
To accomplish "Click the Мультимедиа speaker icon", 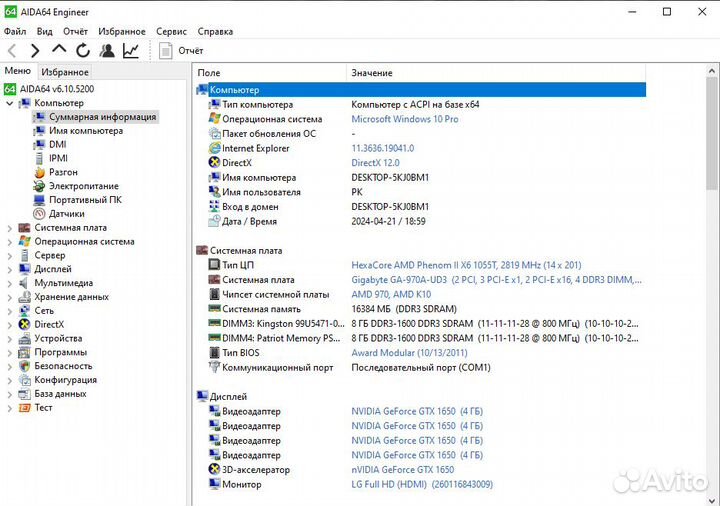I will (24, 283).
